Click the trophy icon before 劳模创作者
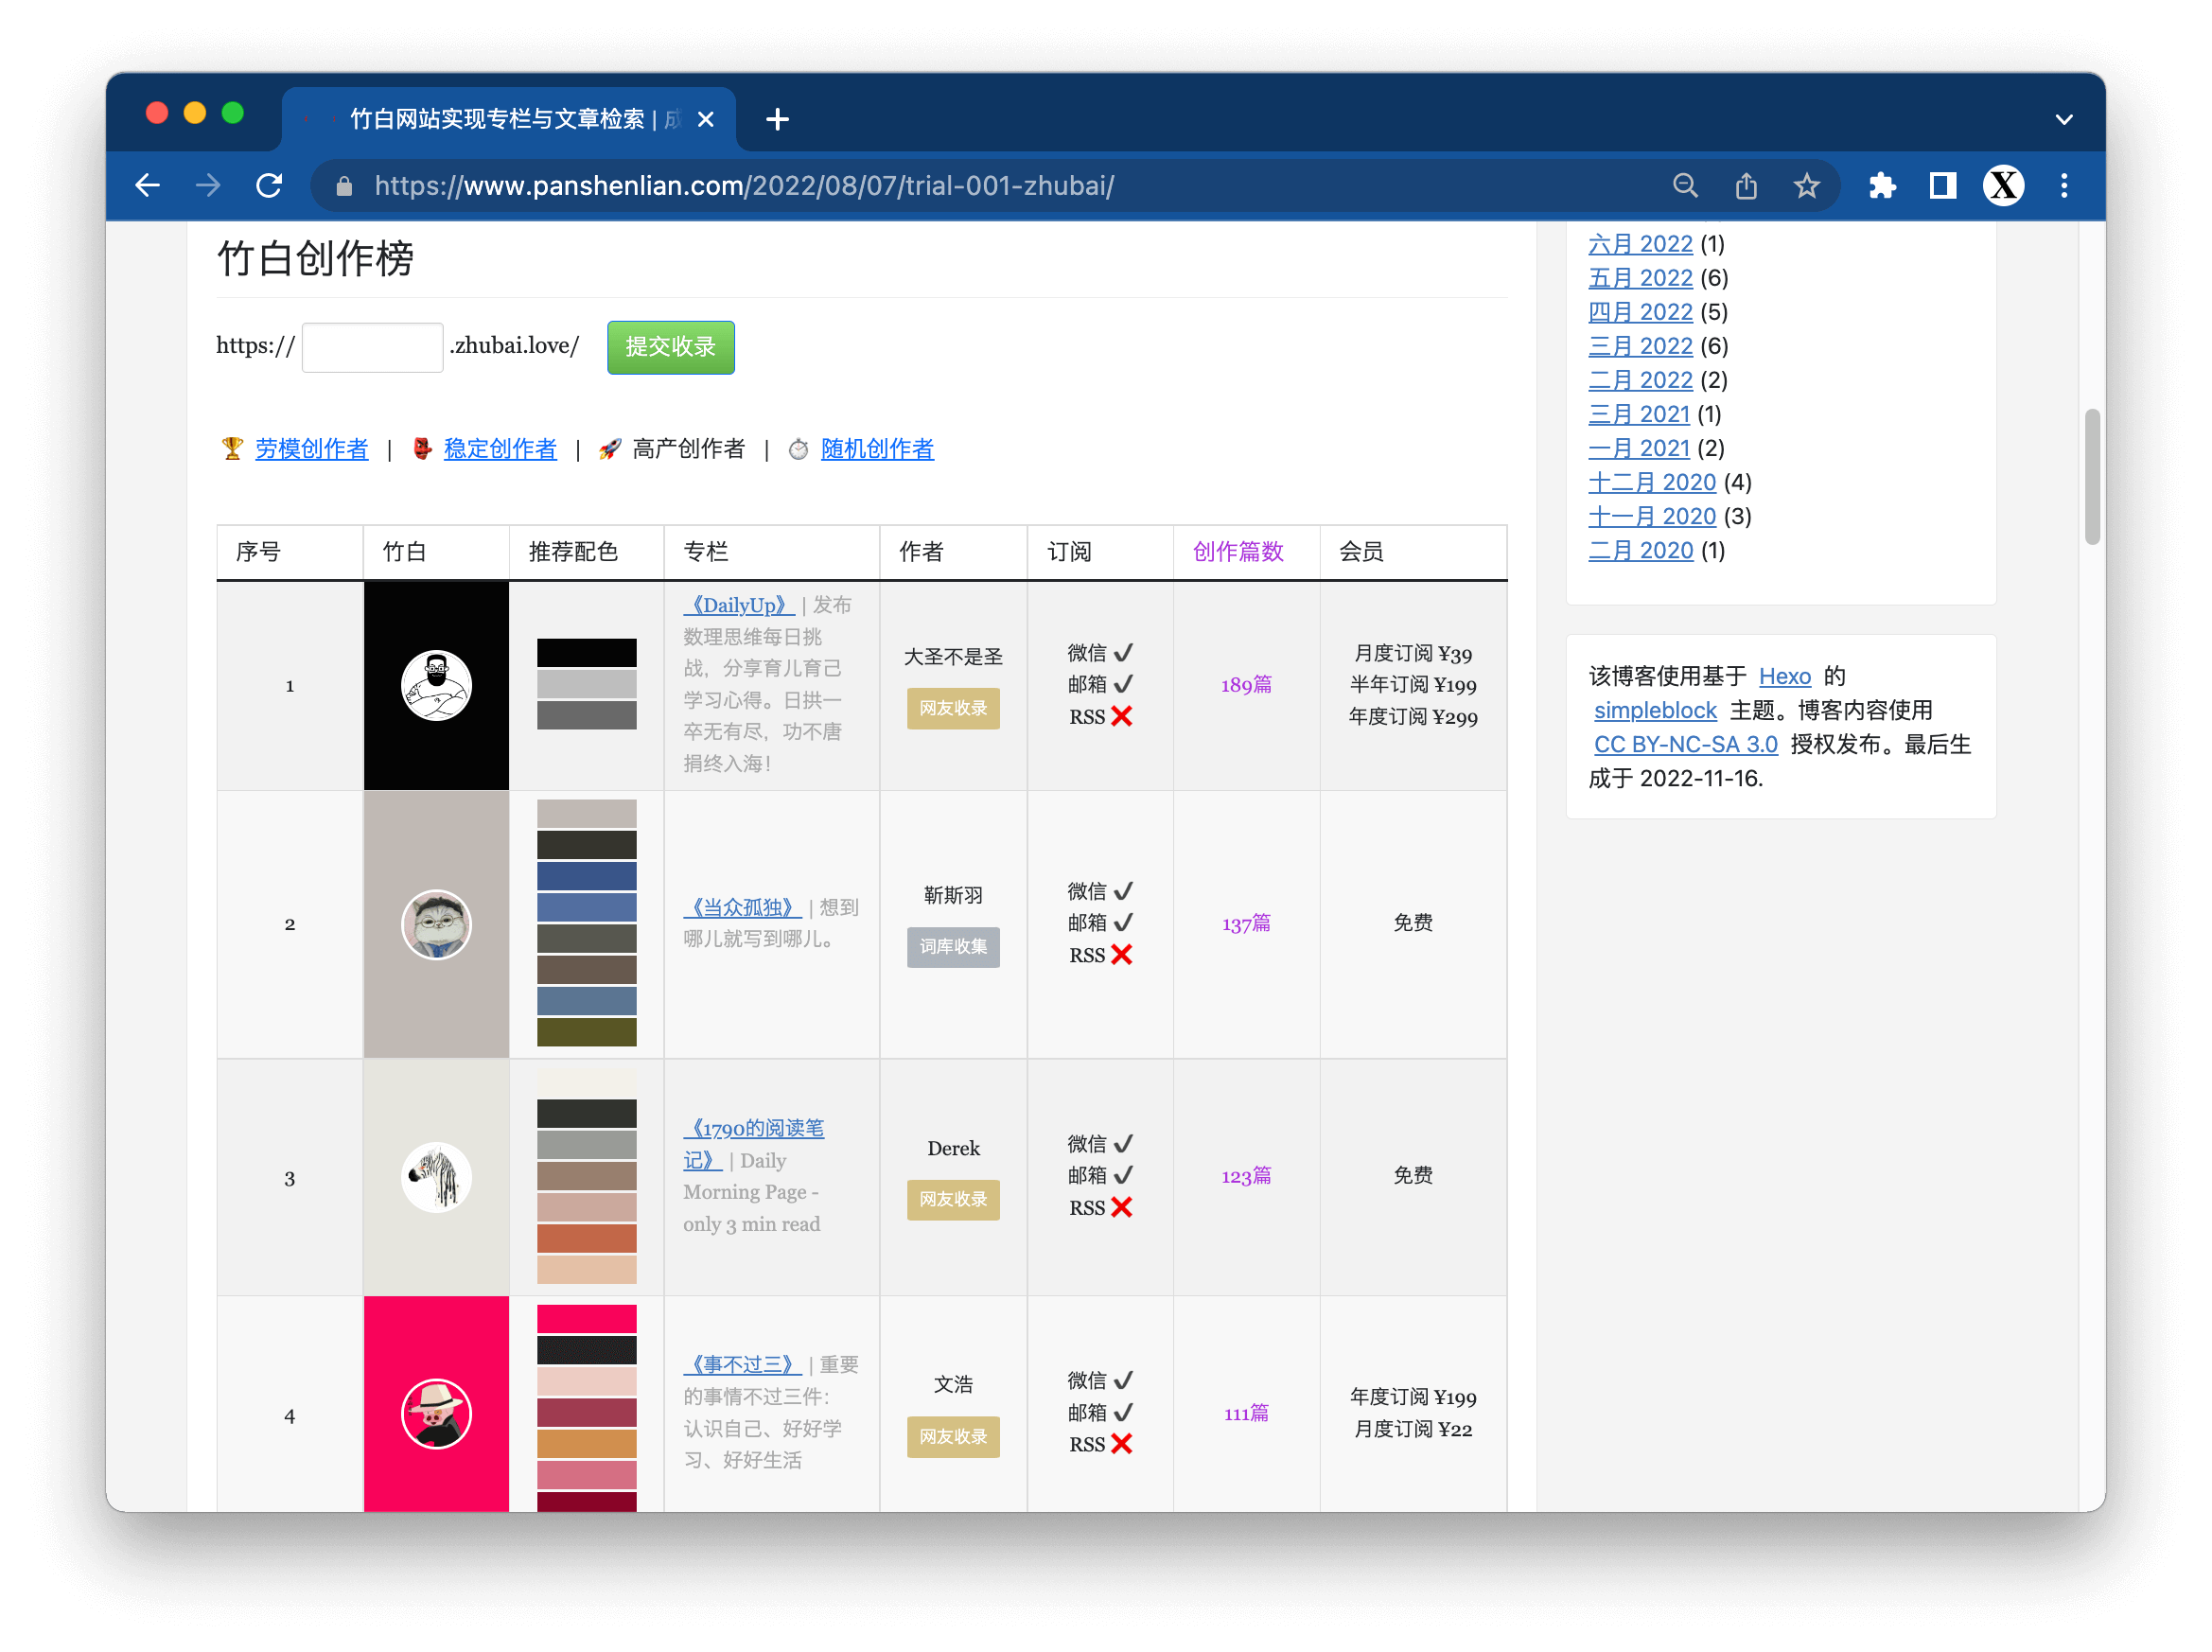This screenshot has width=2212, height=1652. 232,449
